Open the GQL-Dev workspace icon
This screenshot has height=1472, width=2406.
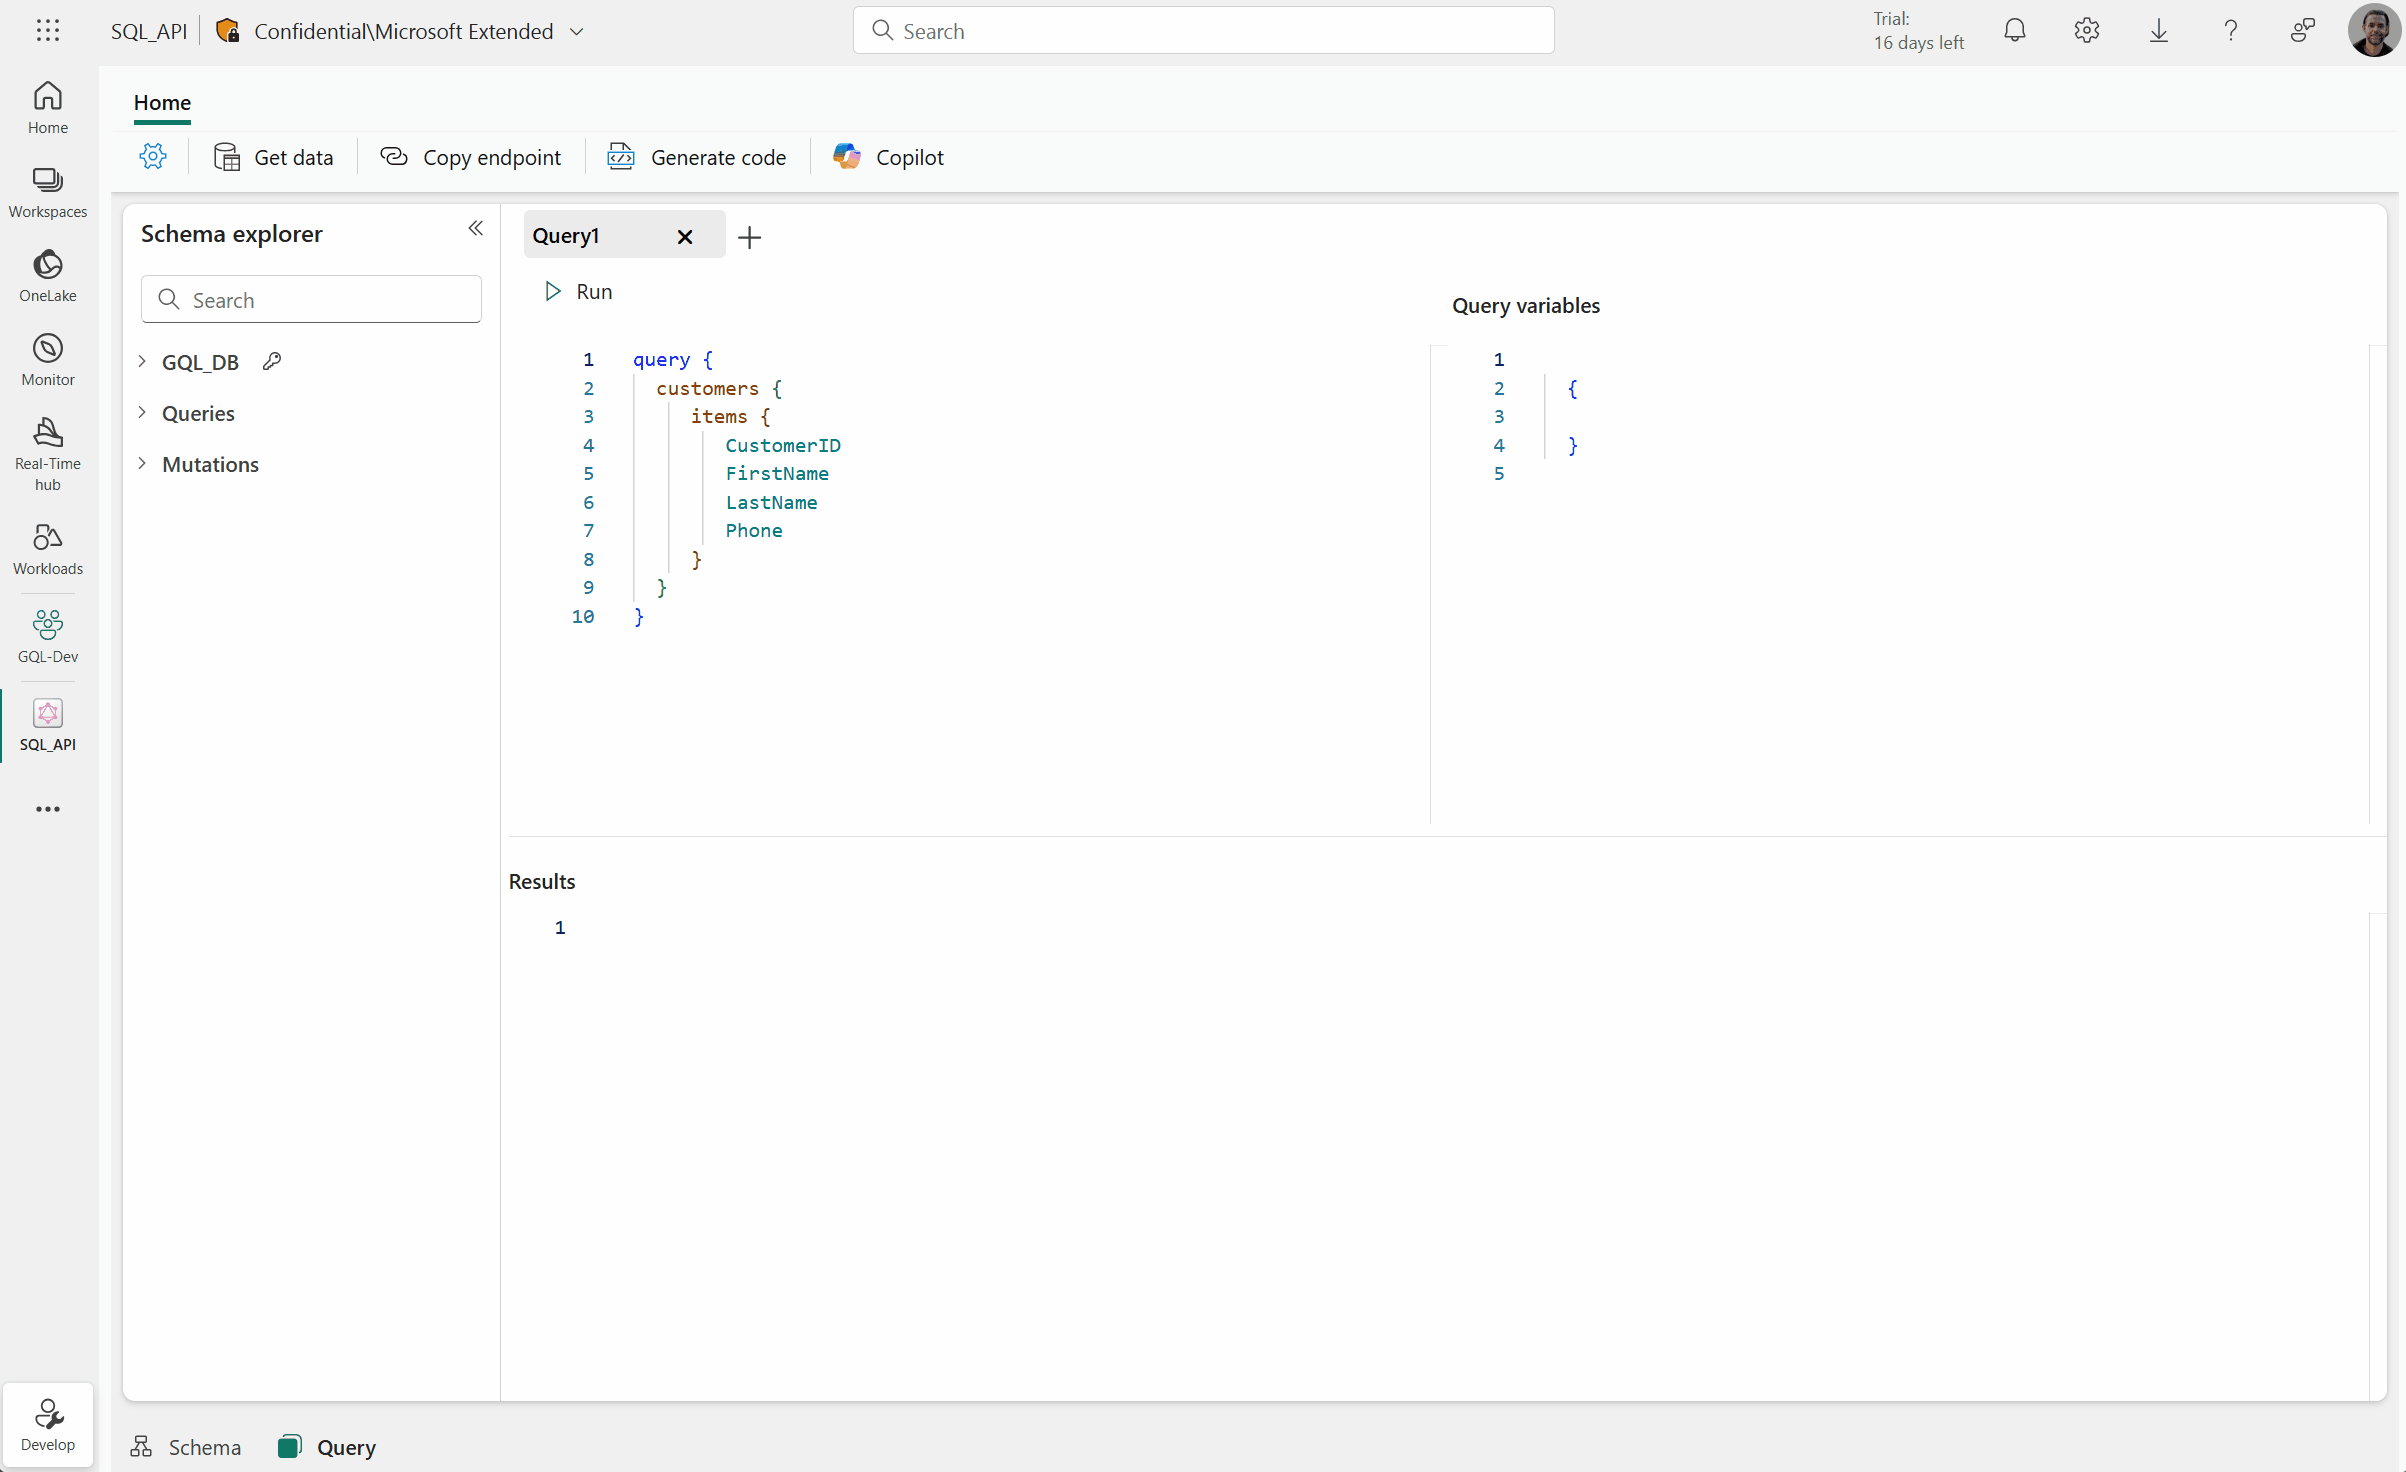pyautogui.click(x=47, y=636)
